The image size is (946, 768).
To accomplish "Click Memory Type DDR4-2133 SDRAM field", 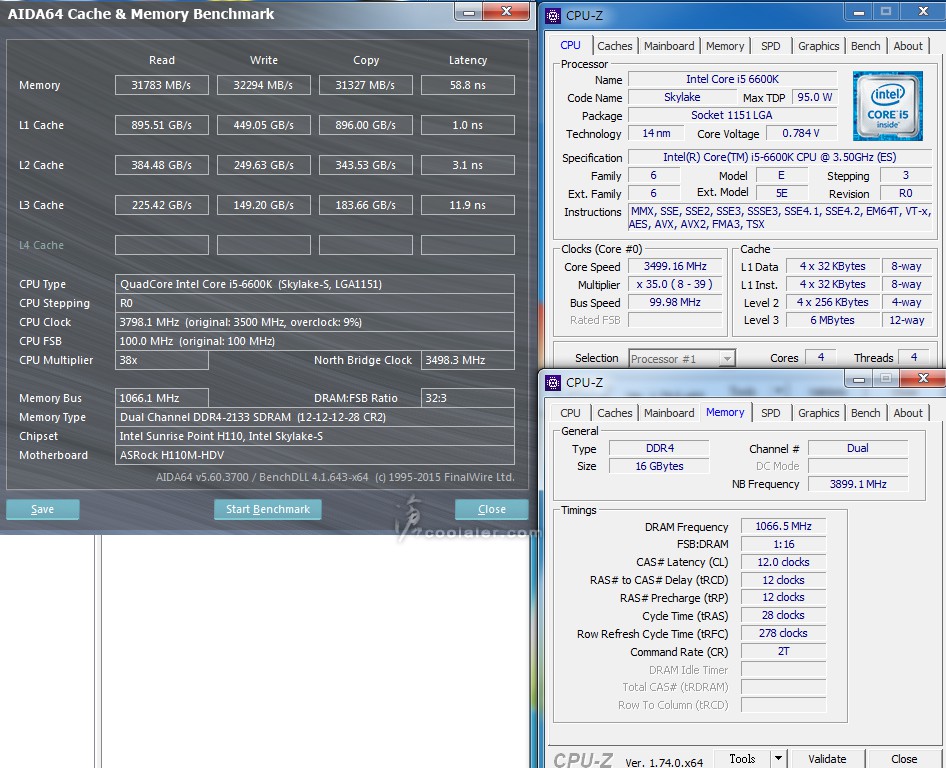I will pyautogui.click(x=314, y=417).
